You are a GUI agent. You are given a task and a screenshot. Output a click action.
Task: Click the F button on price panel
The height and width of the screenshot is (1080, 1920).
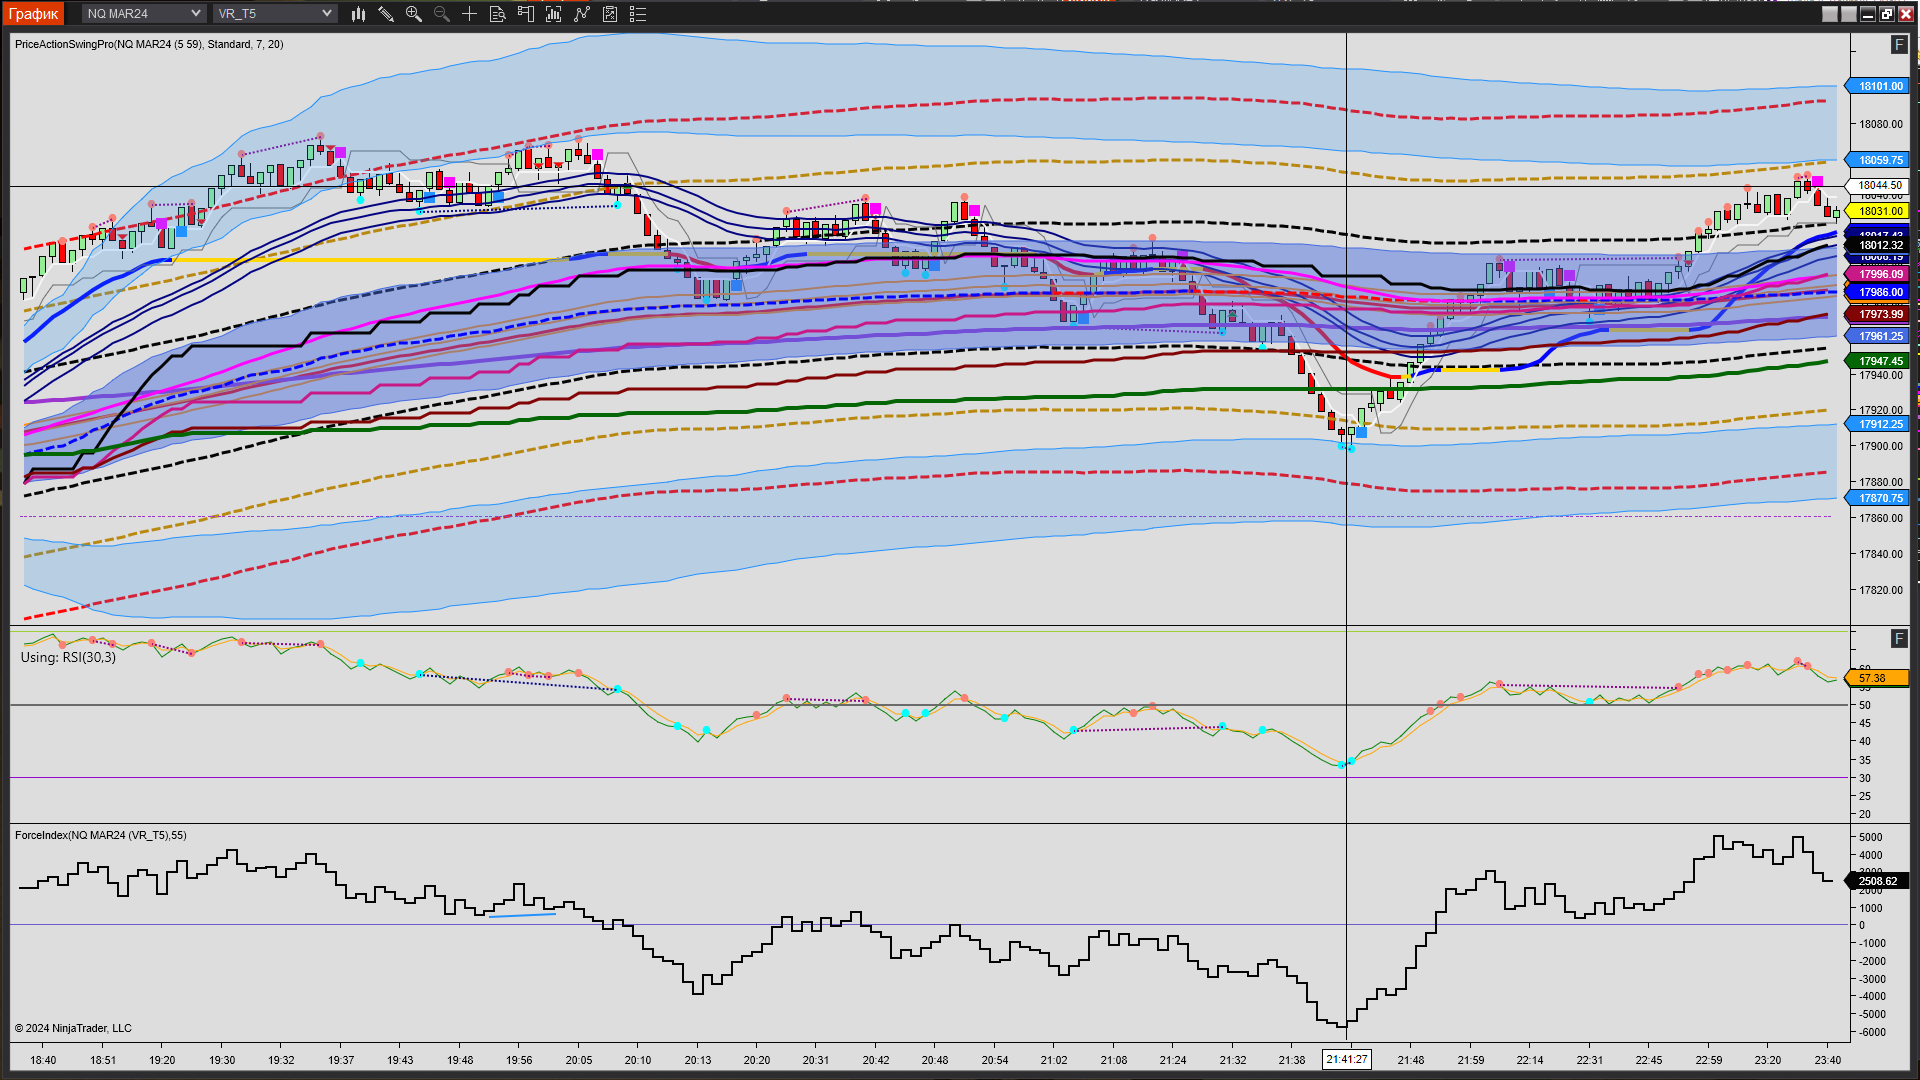coord(1899,45)
